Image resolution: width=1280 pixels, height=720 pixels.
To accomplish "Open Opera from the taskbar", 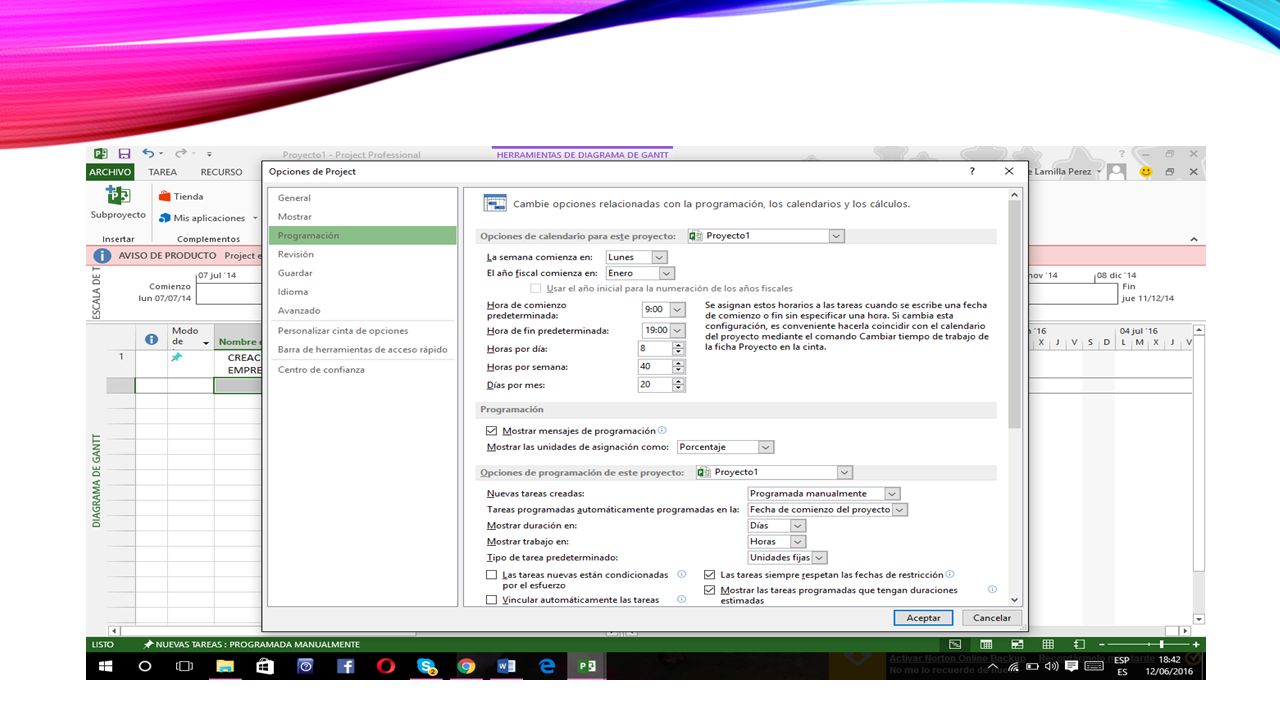I will pyautogui.click(x=386, y=666).
